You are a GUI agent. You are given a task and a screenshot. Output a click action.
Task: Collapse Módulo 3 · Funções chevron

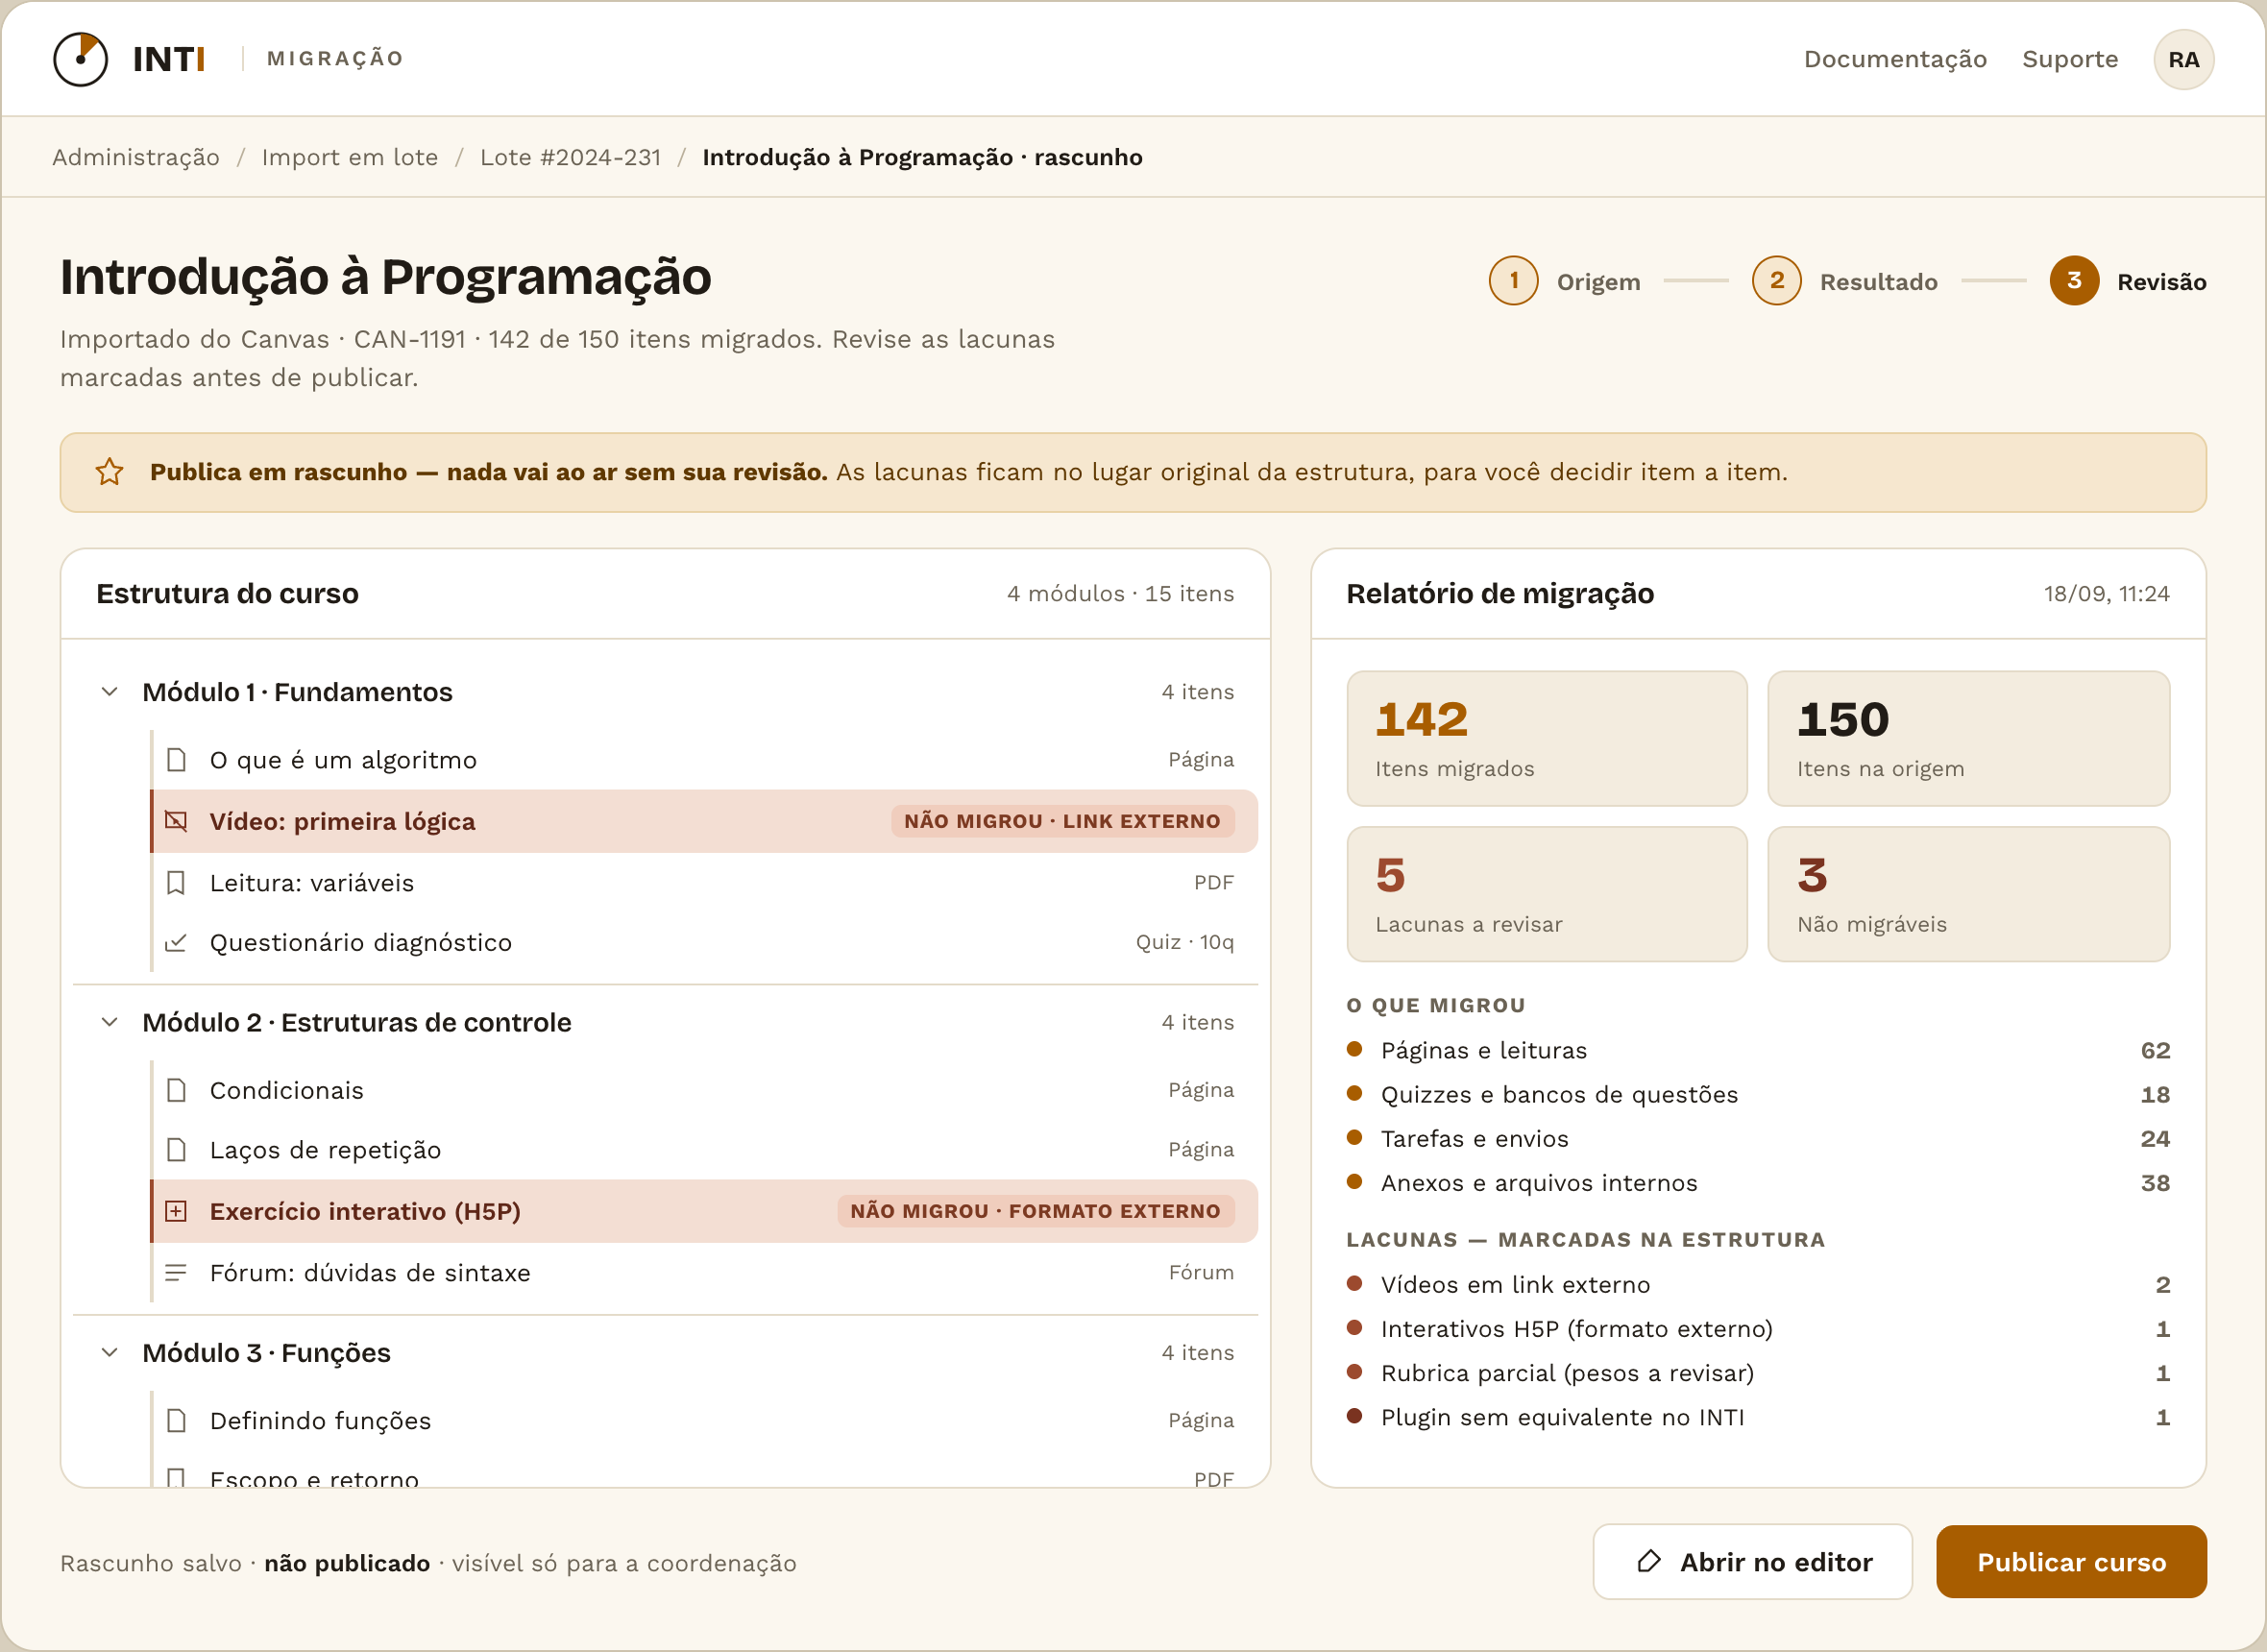(110, 1352)
